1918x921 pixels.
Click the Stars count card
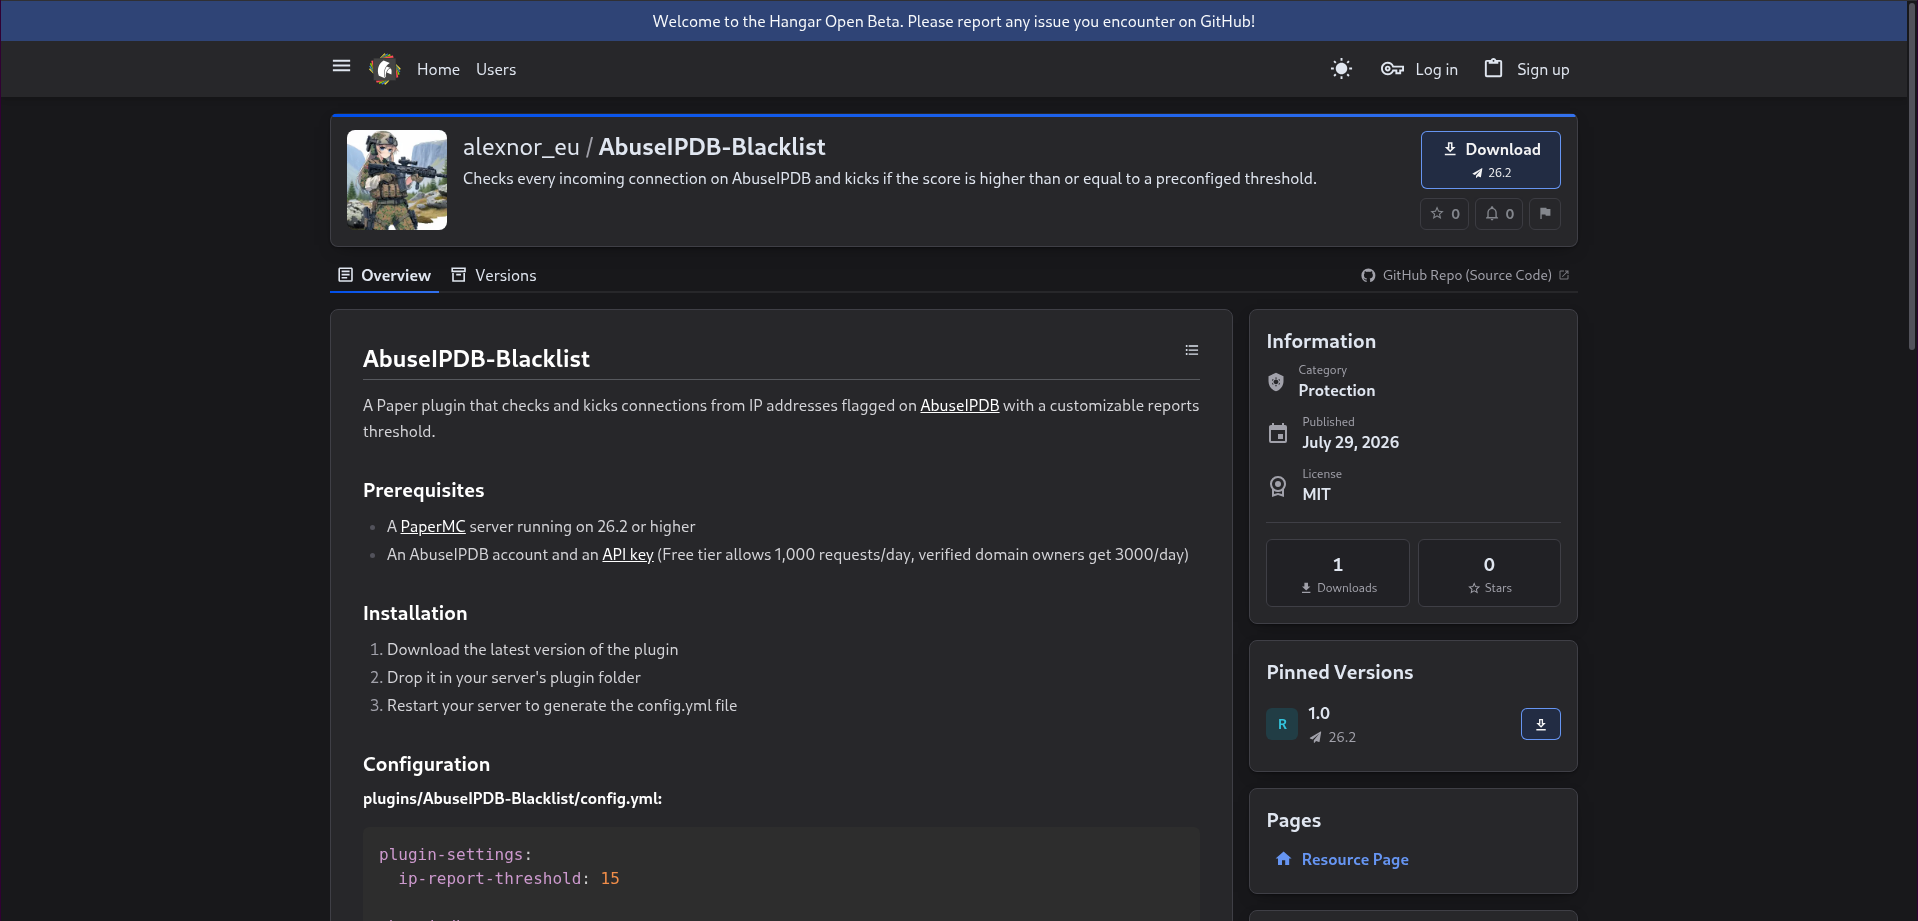(1489, 573)
